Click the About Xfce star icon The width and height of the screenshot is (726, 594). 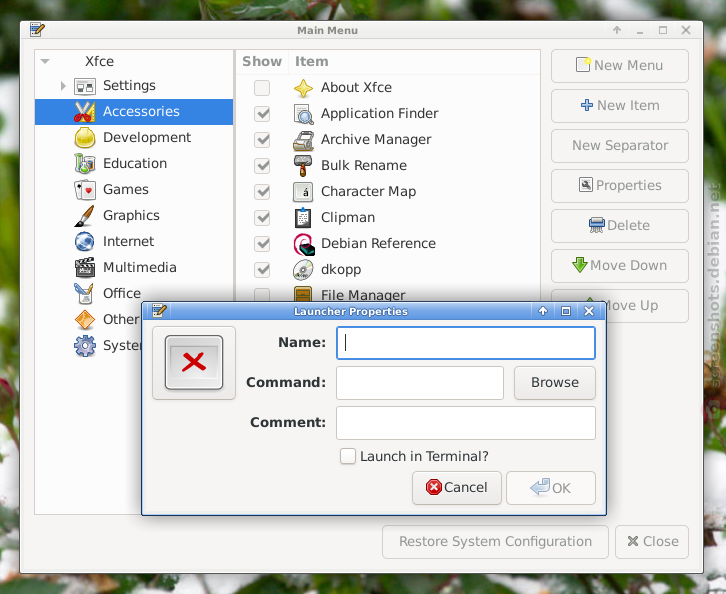[303, 88]
